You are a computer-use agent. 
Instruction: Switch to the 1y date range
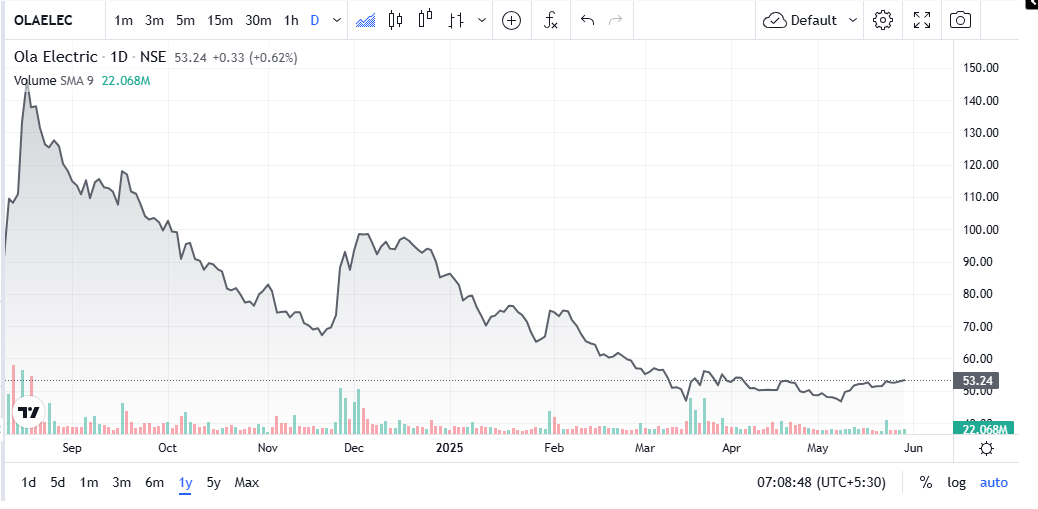coord(185,483)
